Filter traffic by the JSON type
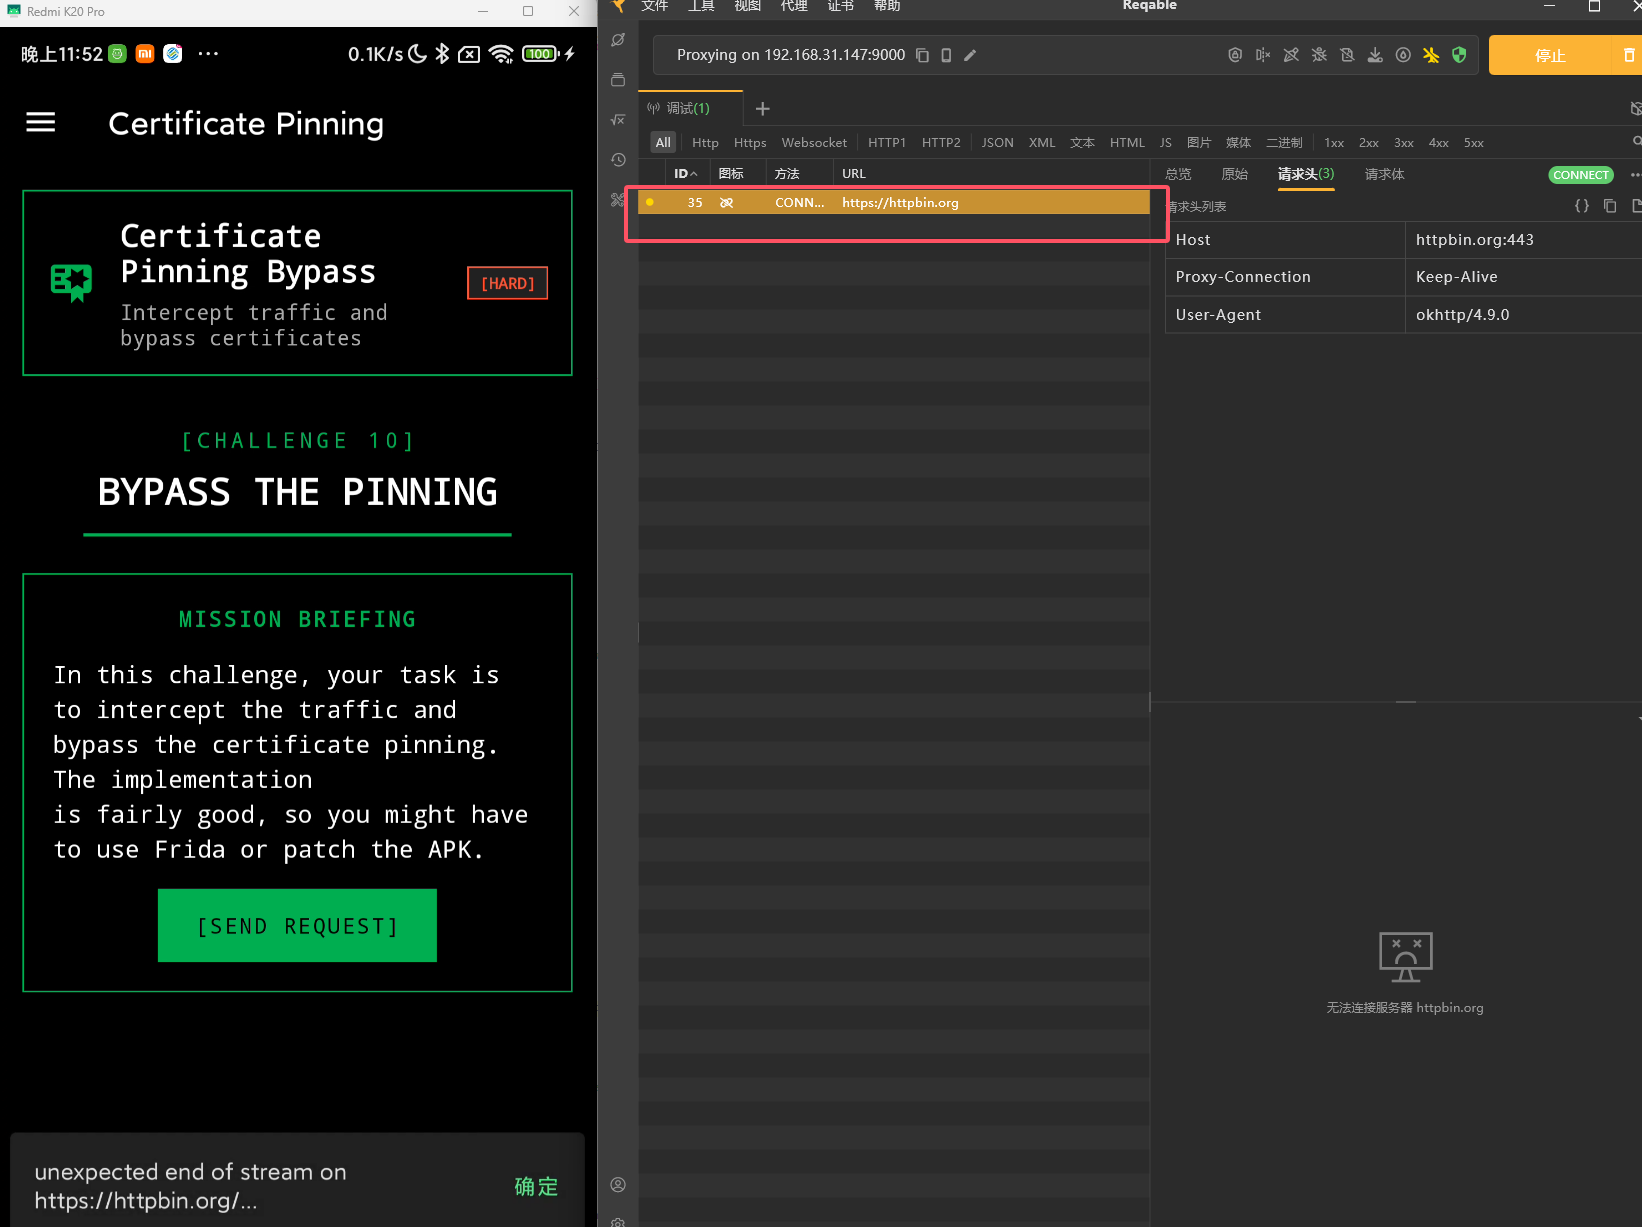 pos(997,143)
